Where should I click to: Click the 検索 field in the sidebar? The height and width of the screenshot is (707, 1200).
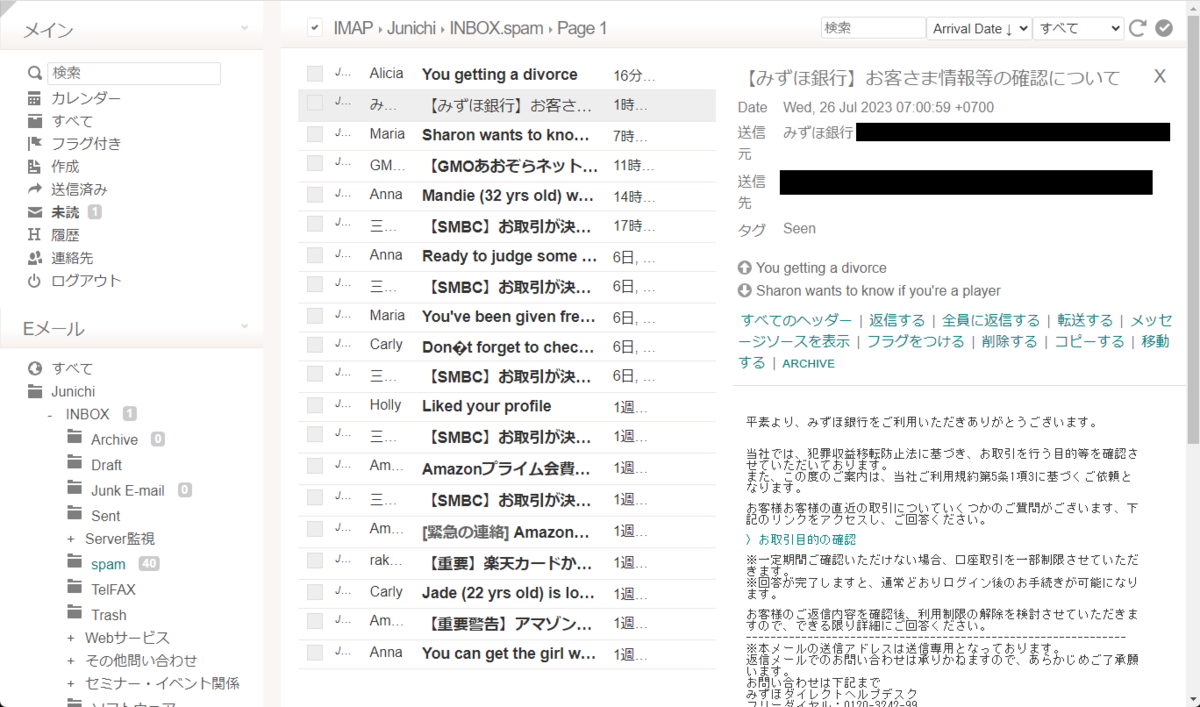tap(134, 73)
